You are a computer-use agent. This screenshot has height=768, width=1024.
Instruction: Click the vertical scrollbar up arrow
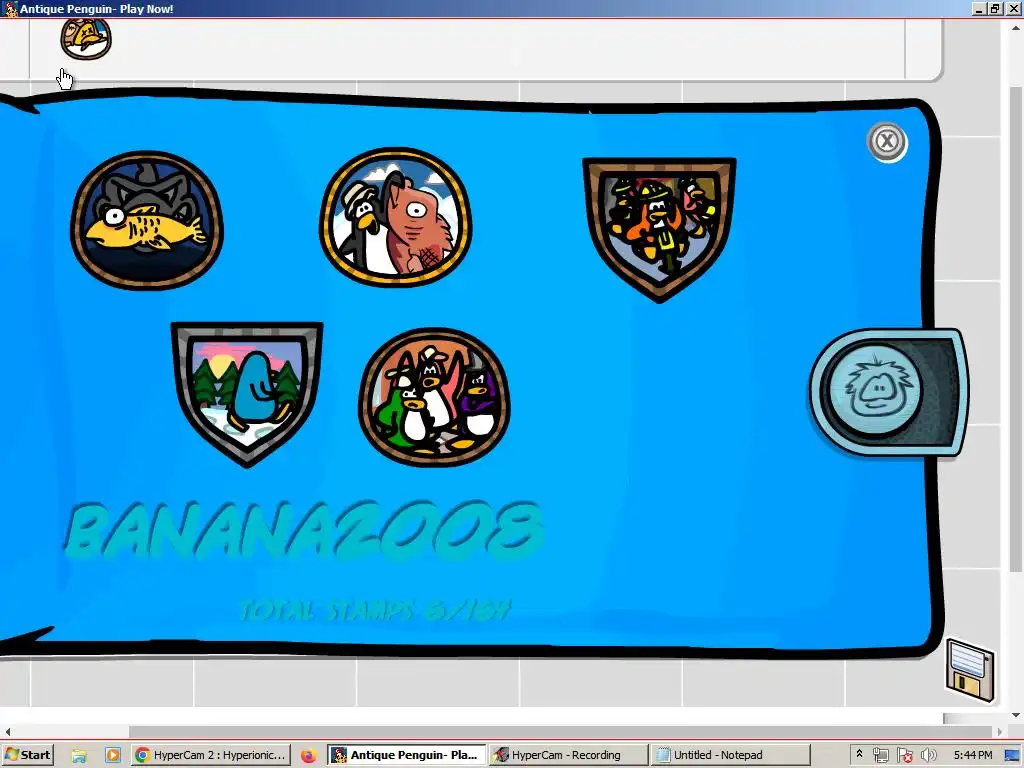click(1016, 27)
